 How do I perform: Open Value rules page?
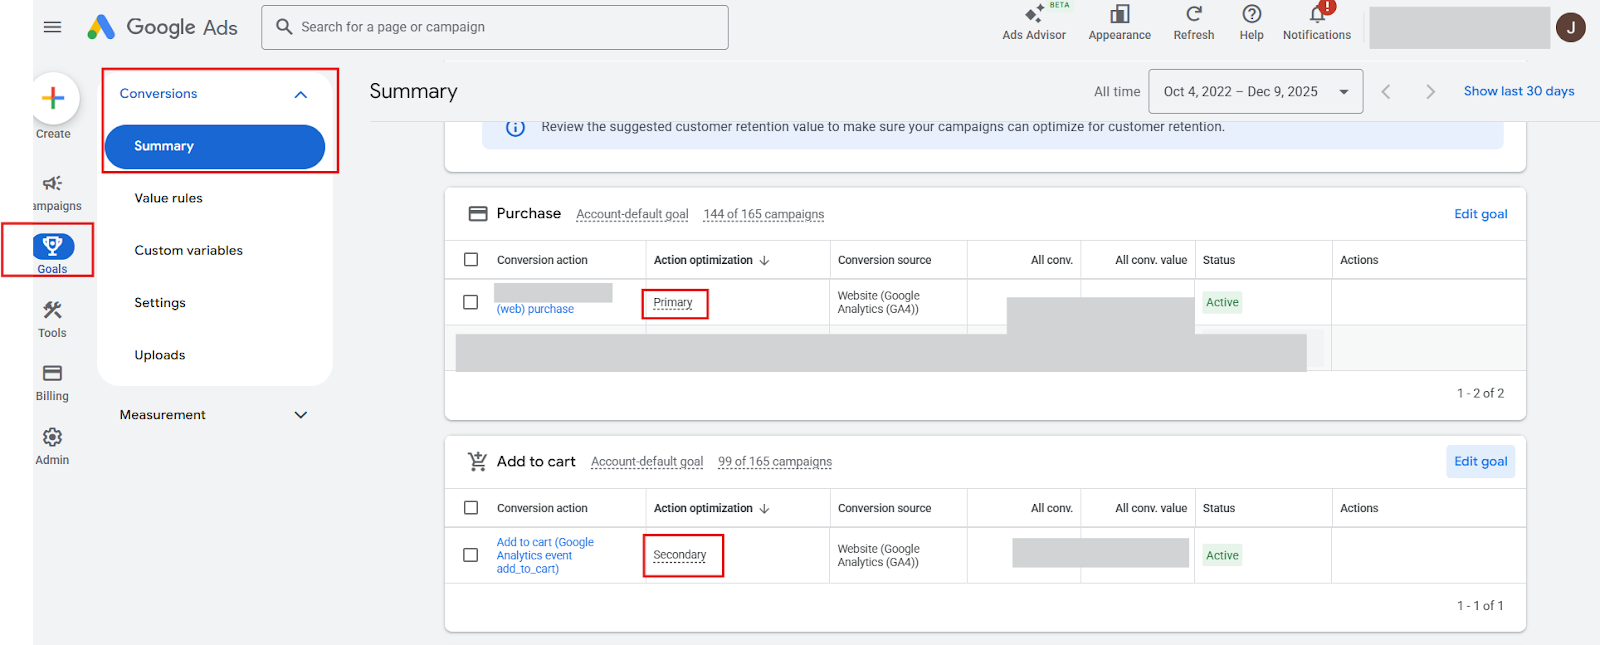(x=169, y=198)
